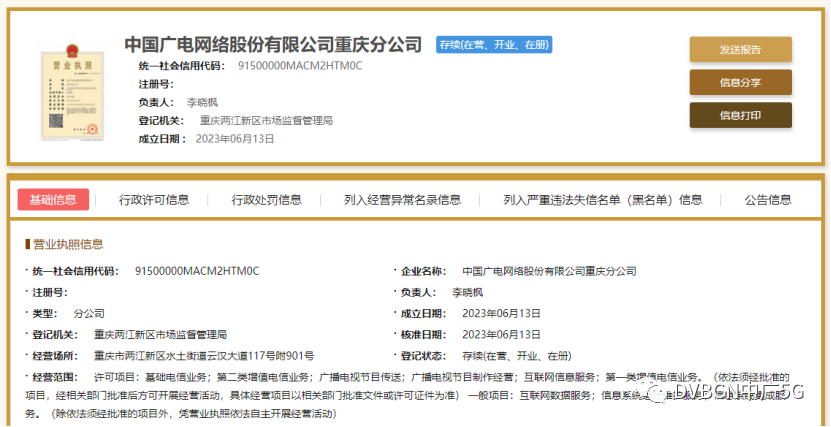831x427 pixels.
Task: Select credit code 91500000MACM2HTM0C in header
Action: coord(300,66)
